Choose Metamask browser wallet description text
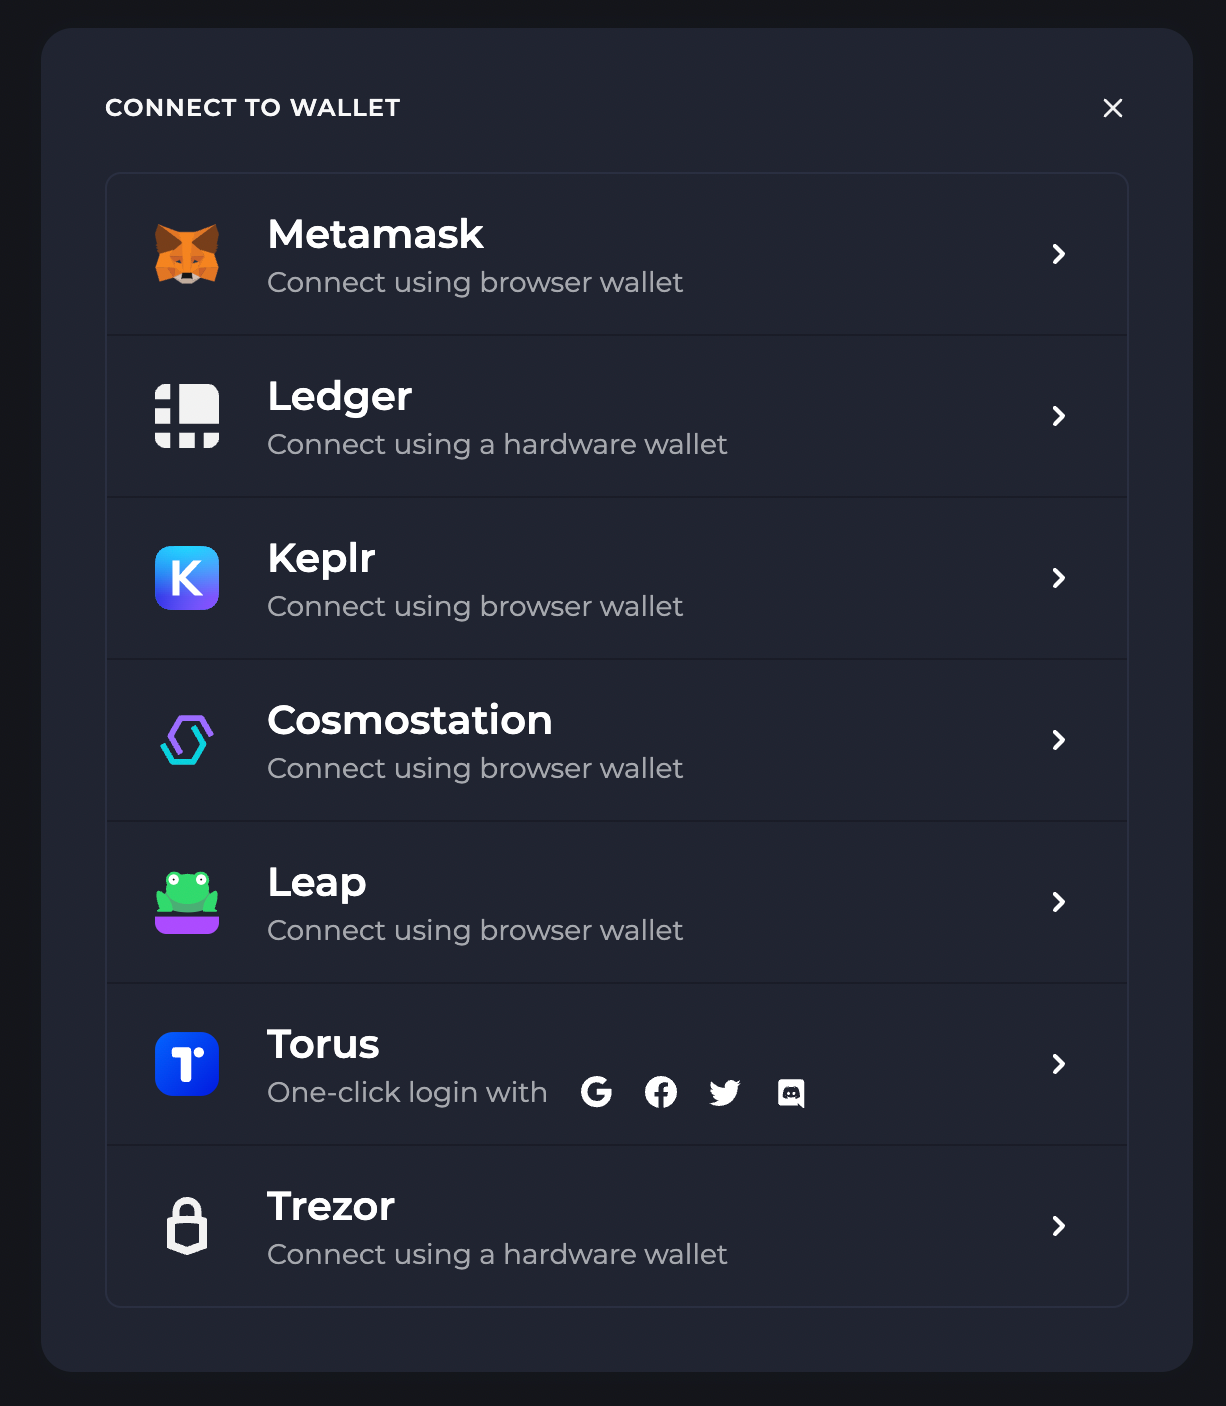The image size is (1226, 1406). click(475, 283)
